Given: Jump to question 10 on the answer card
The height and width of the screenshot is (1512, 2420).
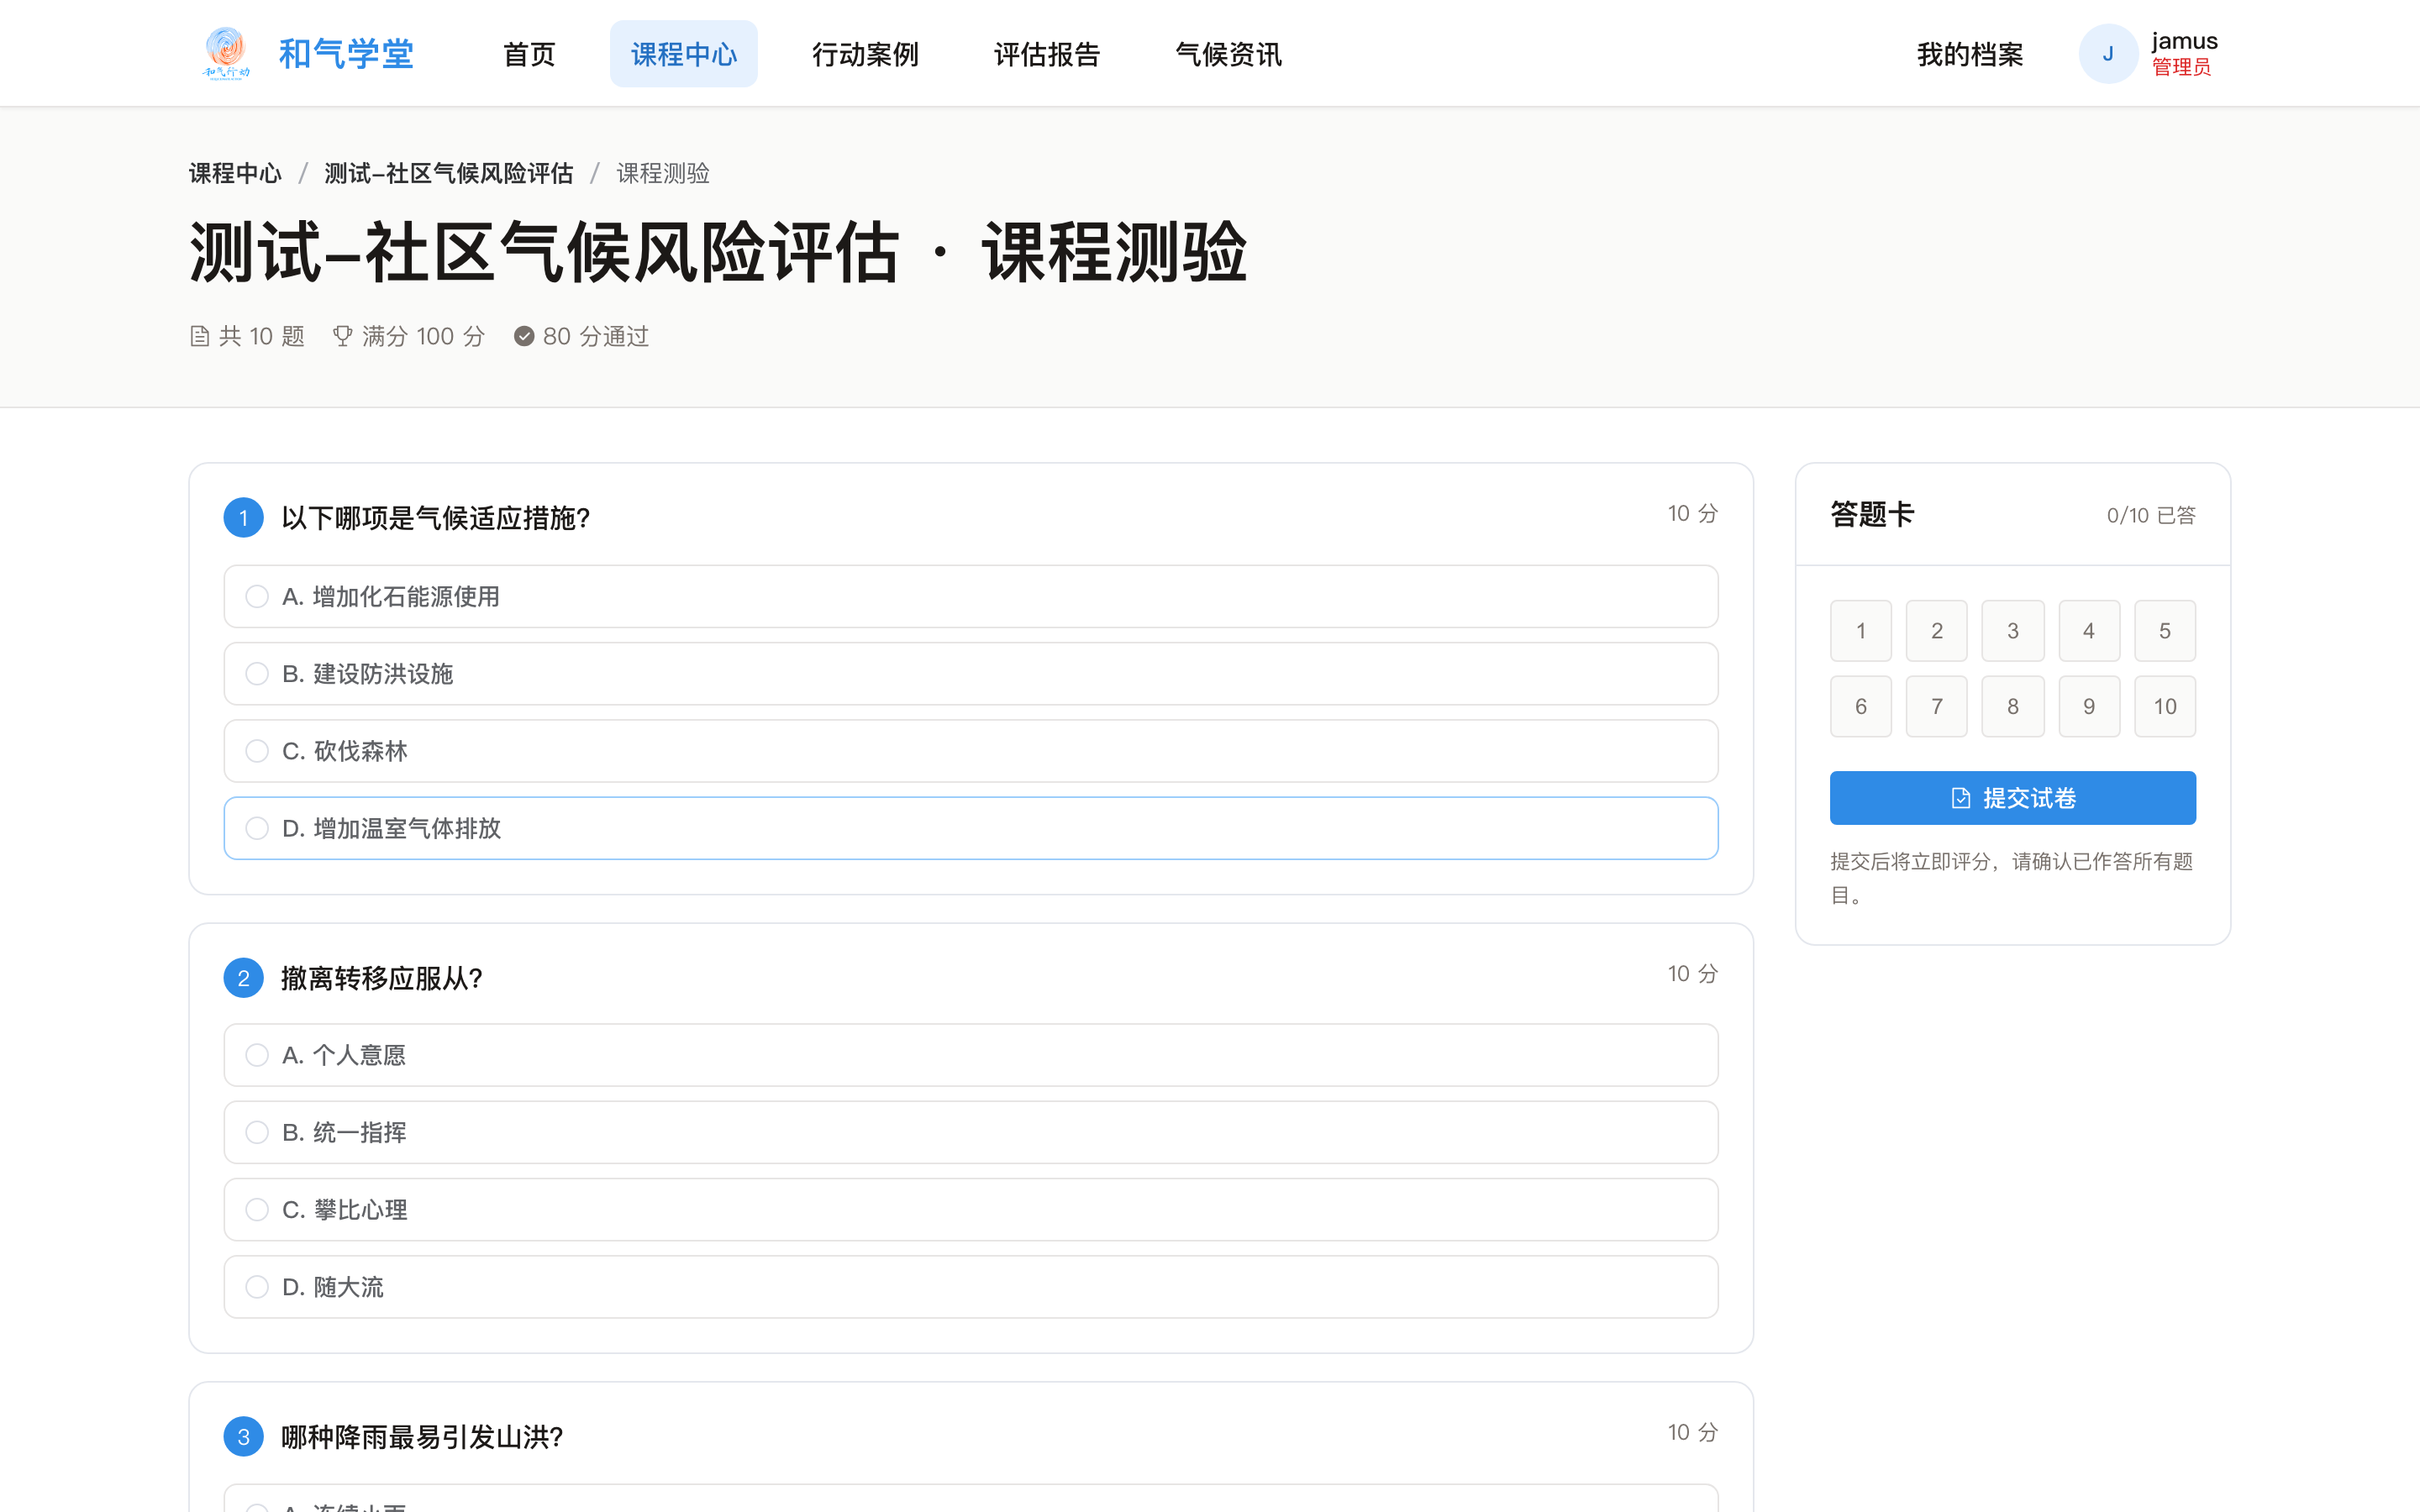Looking at the screenshot, I should [x=2165, y=706].
